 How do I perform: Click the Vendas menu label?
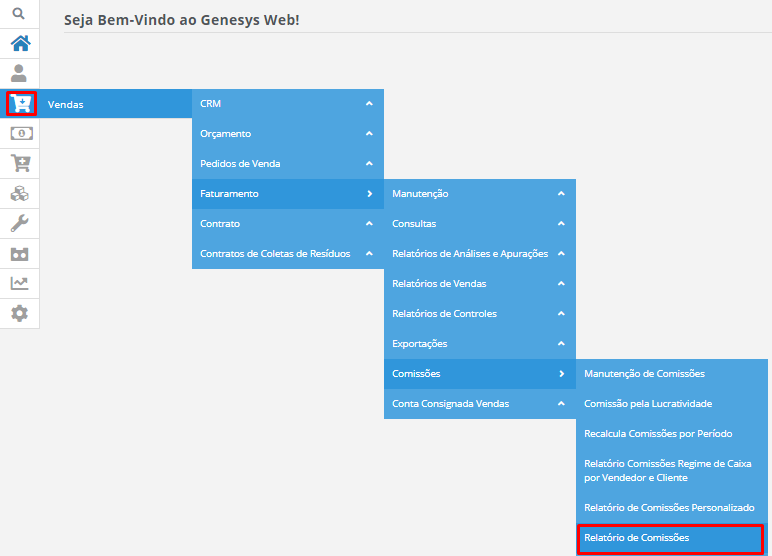[x=65, y=104]
